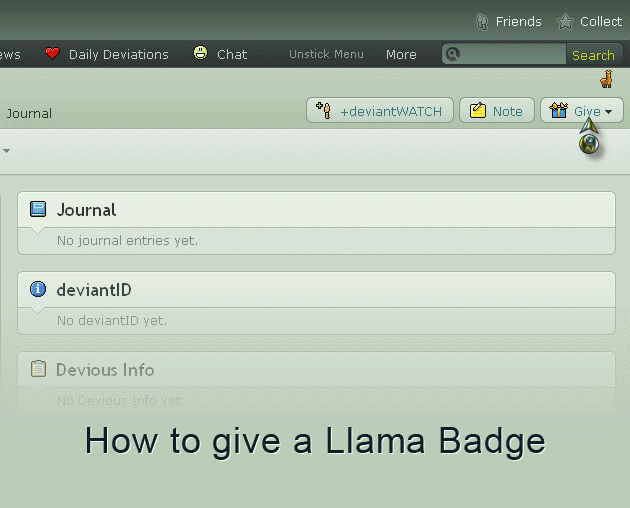Screen dimensions: 630x508
Task: Click the red heart Daily Deviations icon
Action: (x=53, y=54)
